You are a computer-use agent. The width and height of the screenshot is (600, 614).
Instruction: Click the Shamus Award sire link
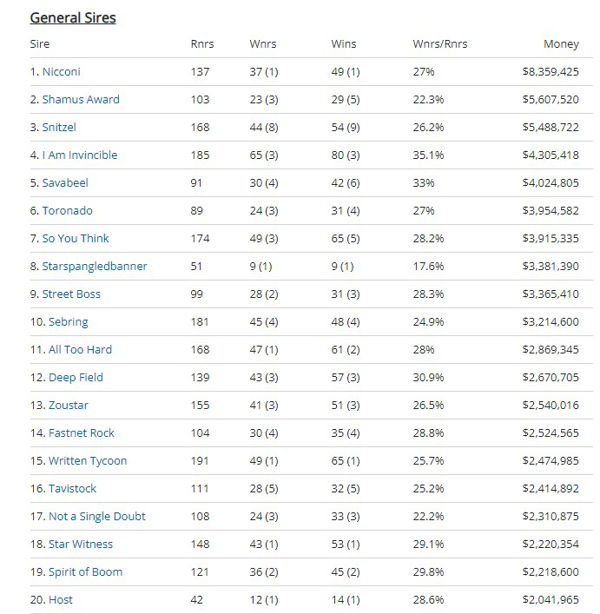[x=80, y=100]
